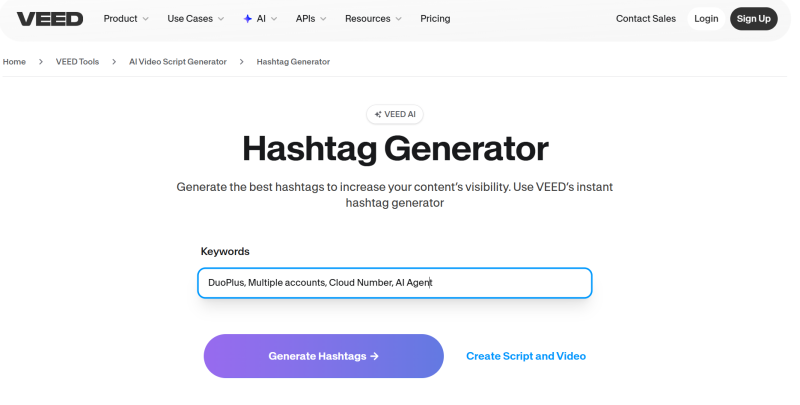Viewport: 800px width, 405px height.
Task: Click the AI sparkle icon in navbar
Action: click(x=247, y=19)
